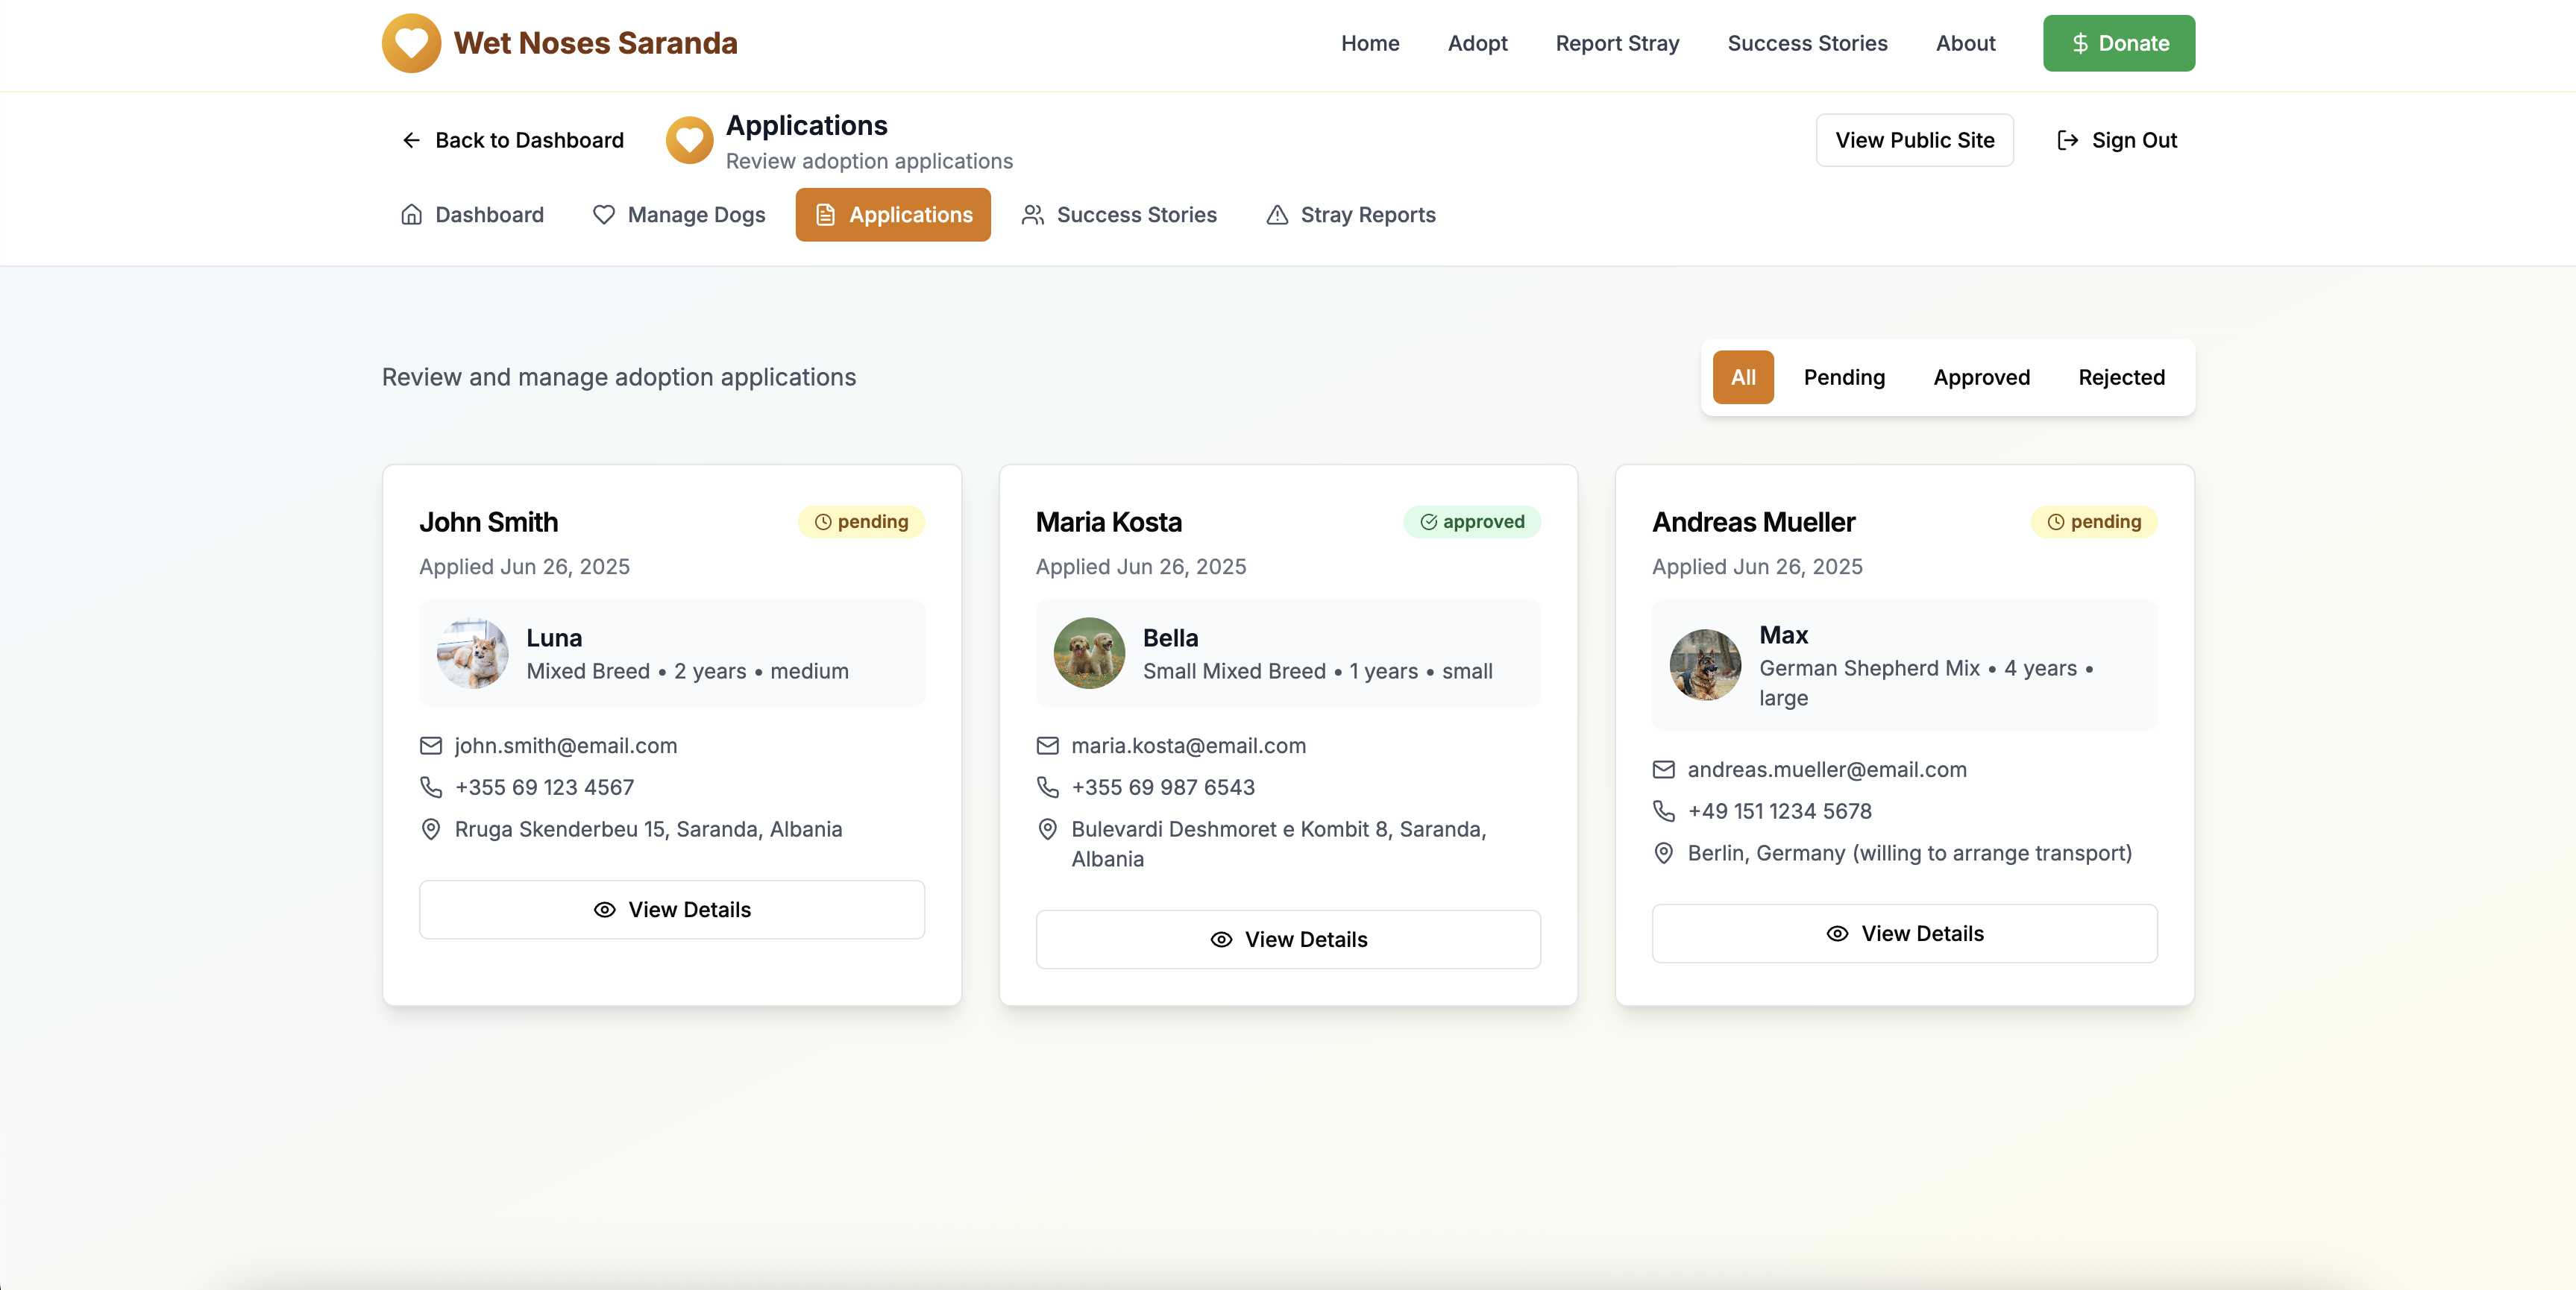
Task: Filter applications by Rejected
Action: click(2121, 377)
